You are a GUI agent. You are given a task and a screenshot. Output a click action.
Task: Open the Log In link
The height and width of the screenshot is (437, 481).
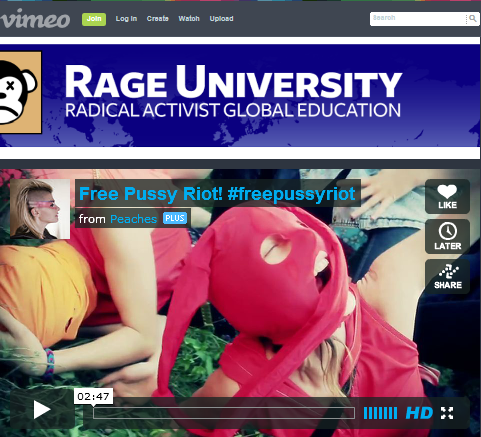click(126, 19)
